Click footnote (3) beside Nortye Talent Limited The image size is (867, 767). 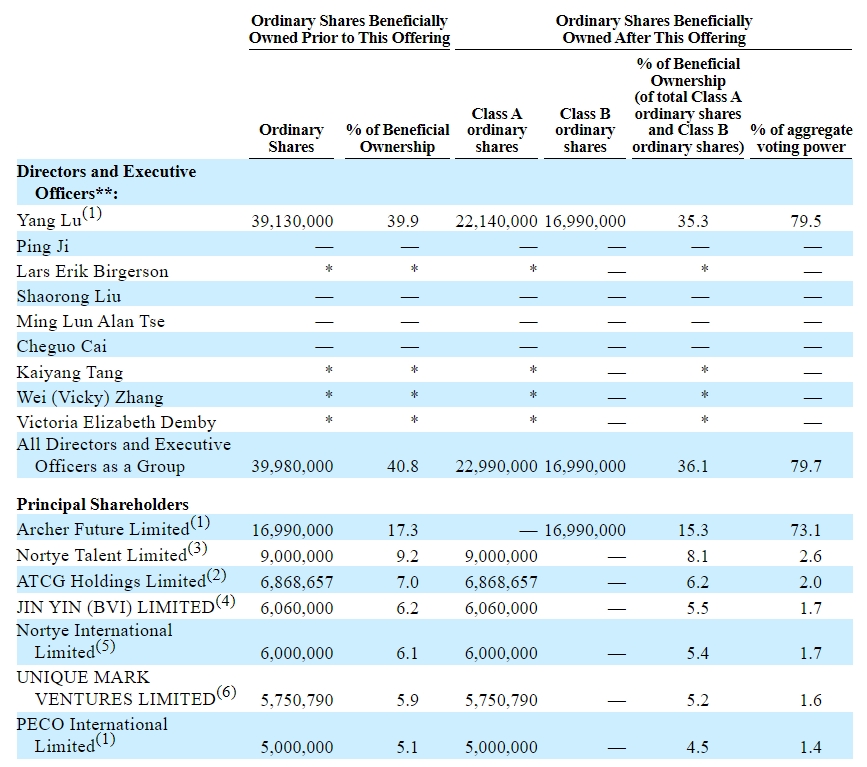pos(198,549)
